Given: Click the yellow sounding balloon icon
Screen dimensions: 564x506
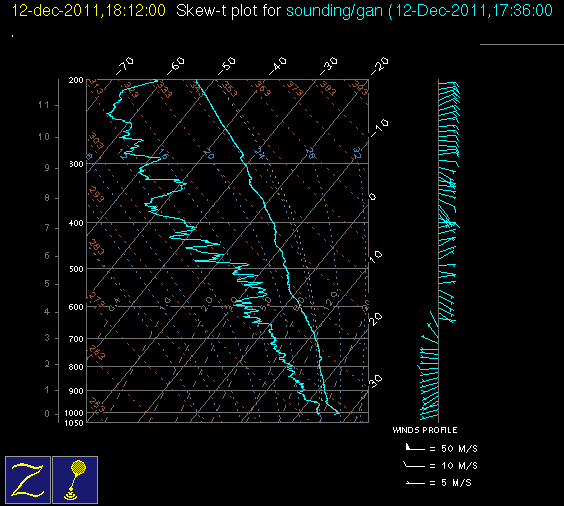Looking at the screenshot, I should 75,480.
